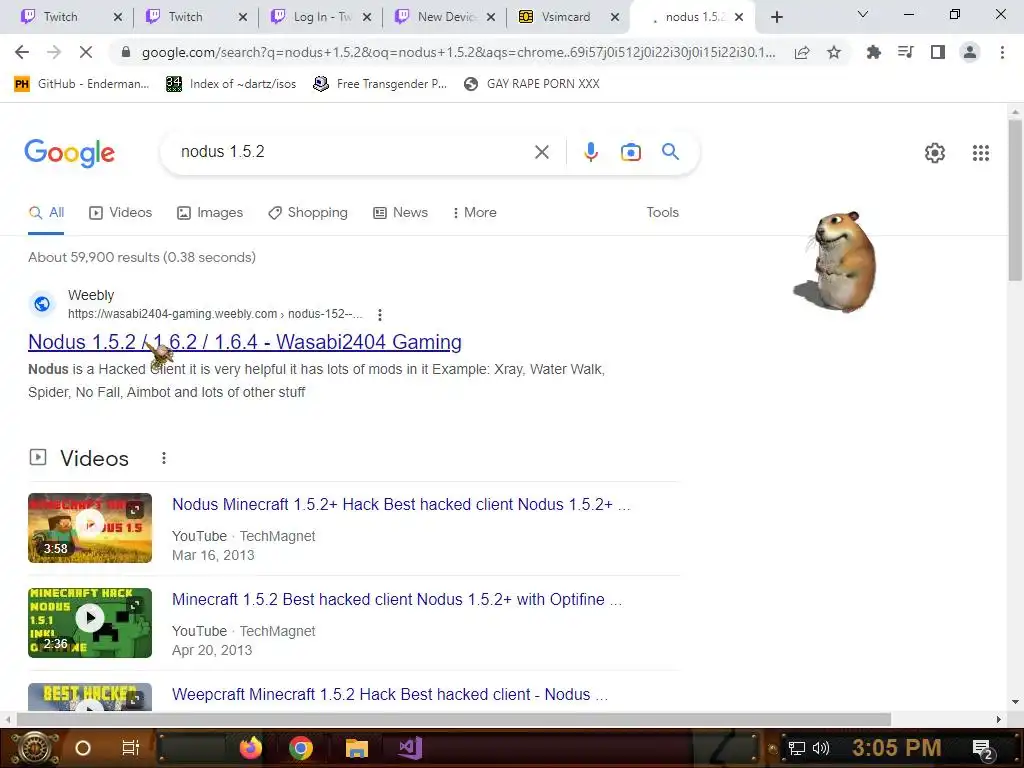Open the Tools search options
The image size is (1024, 768).
click(x=662, y=213)
